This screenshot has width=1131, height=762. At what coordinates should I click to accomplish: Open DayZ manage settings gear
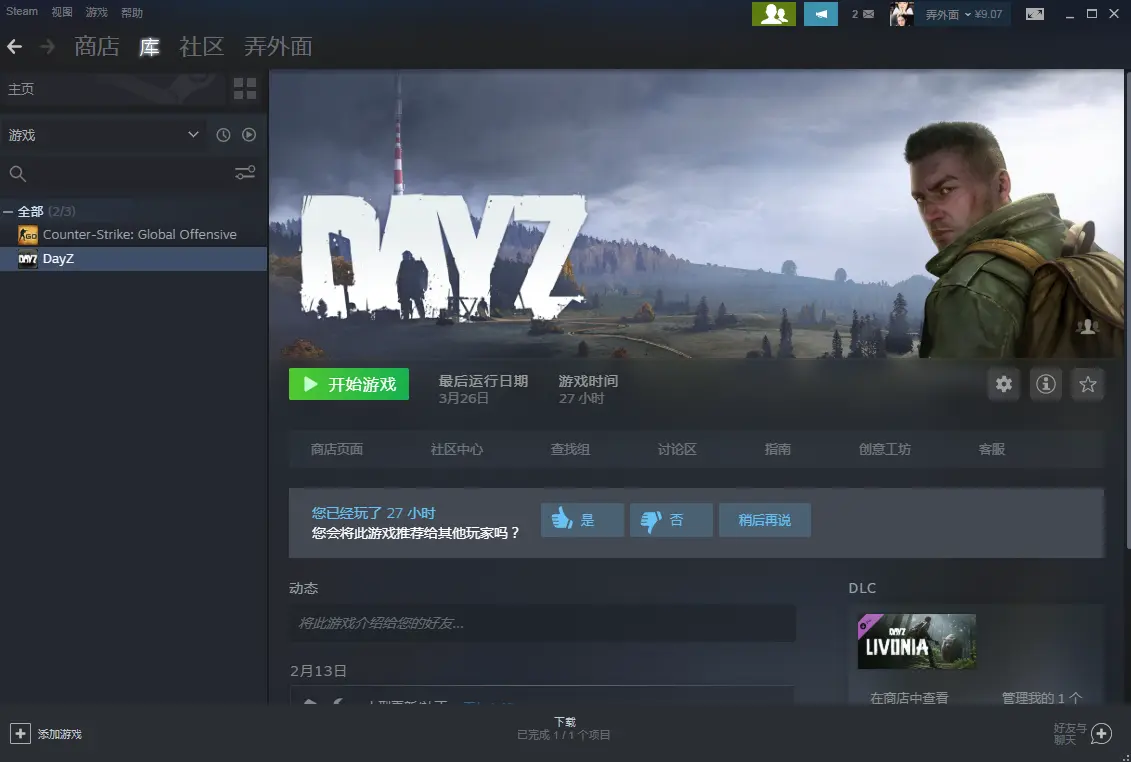click(x=1003, y=384)
